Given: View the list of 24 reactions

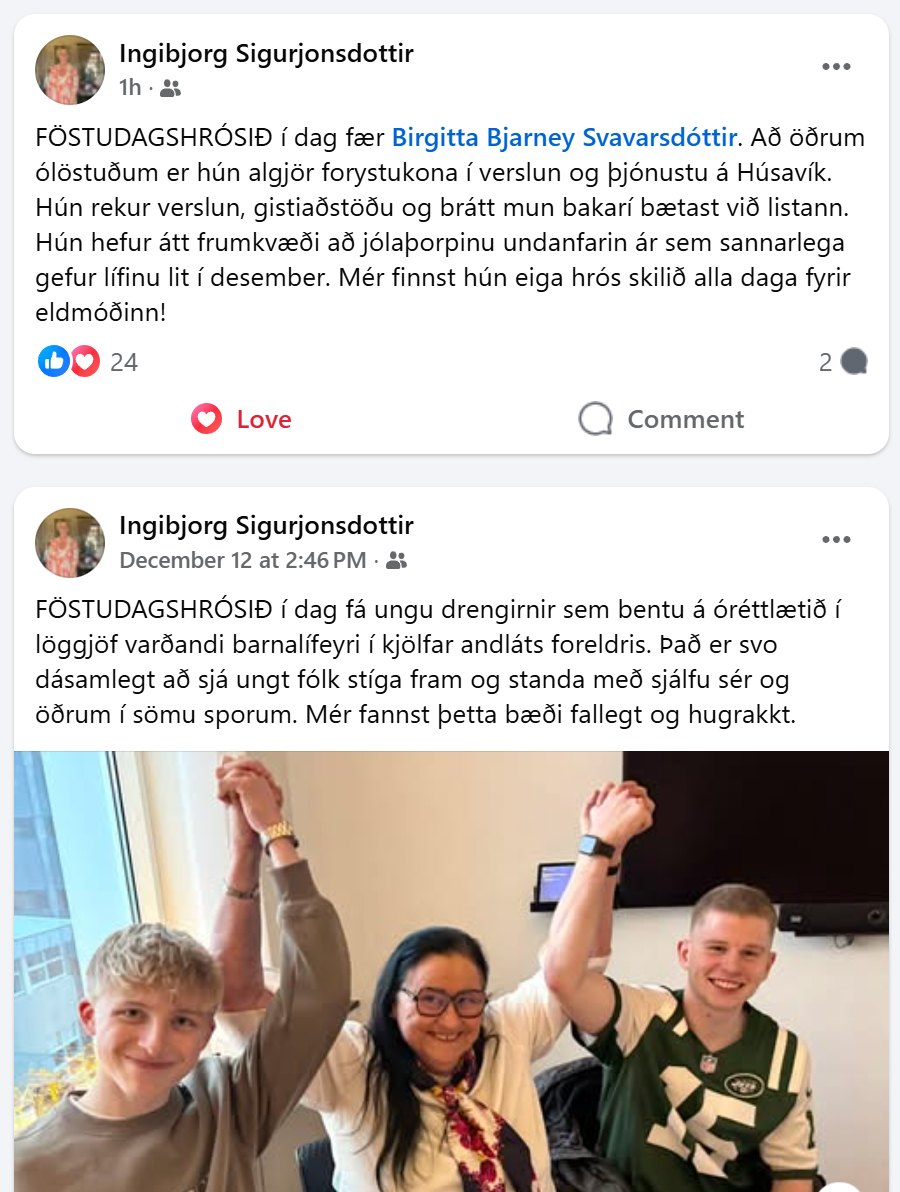Looking at the screenshot, I should tap(124, 362).
